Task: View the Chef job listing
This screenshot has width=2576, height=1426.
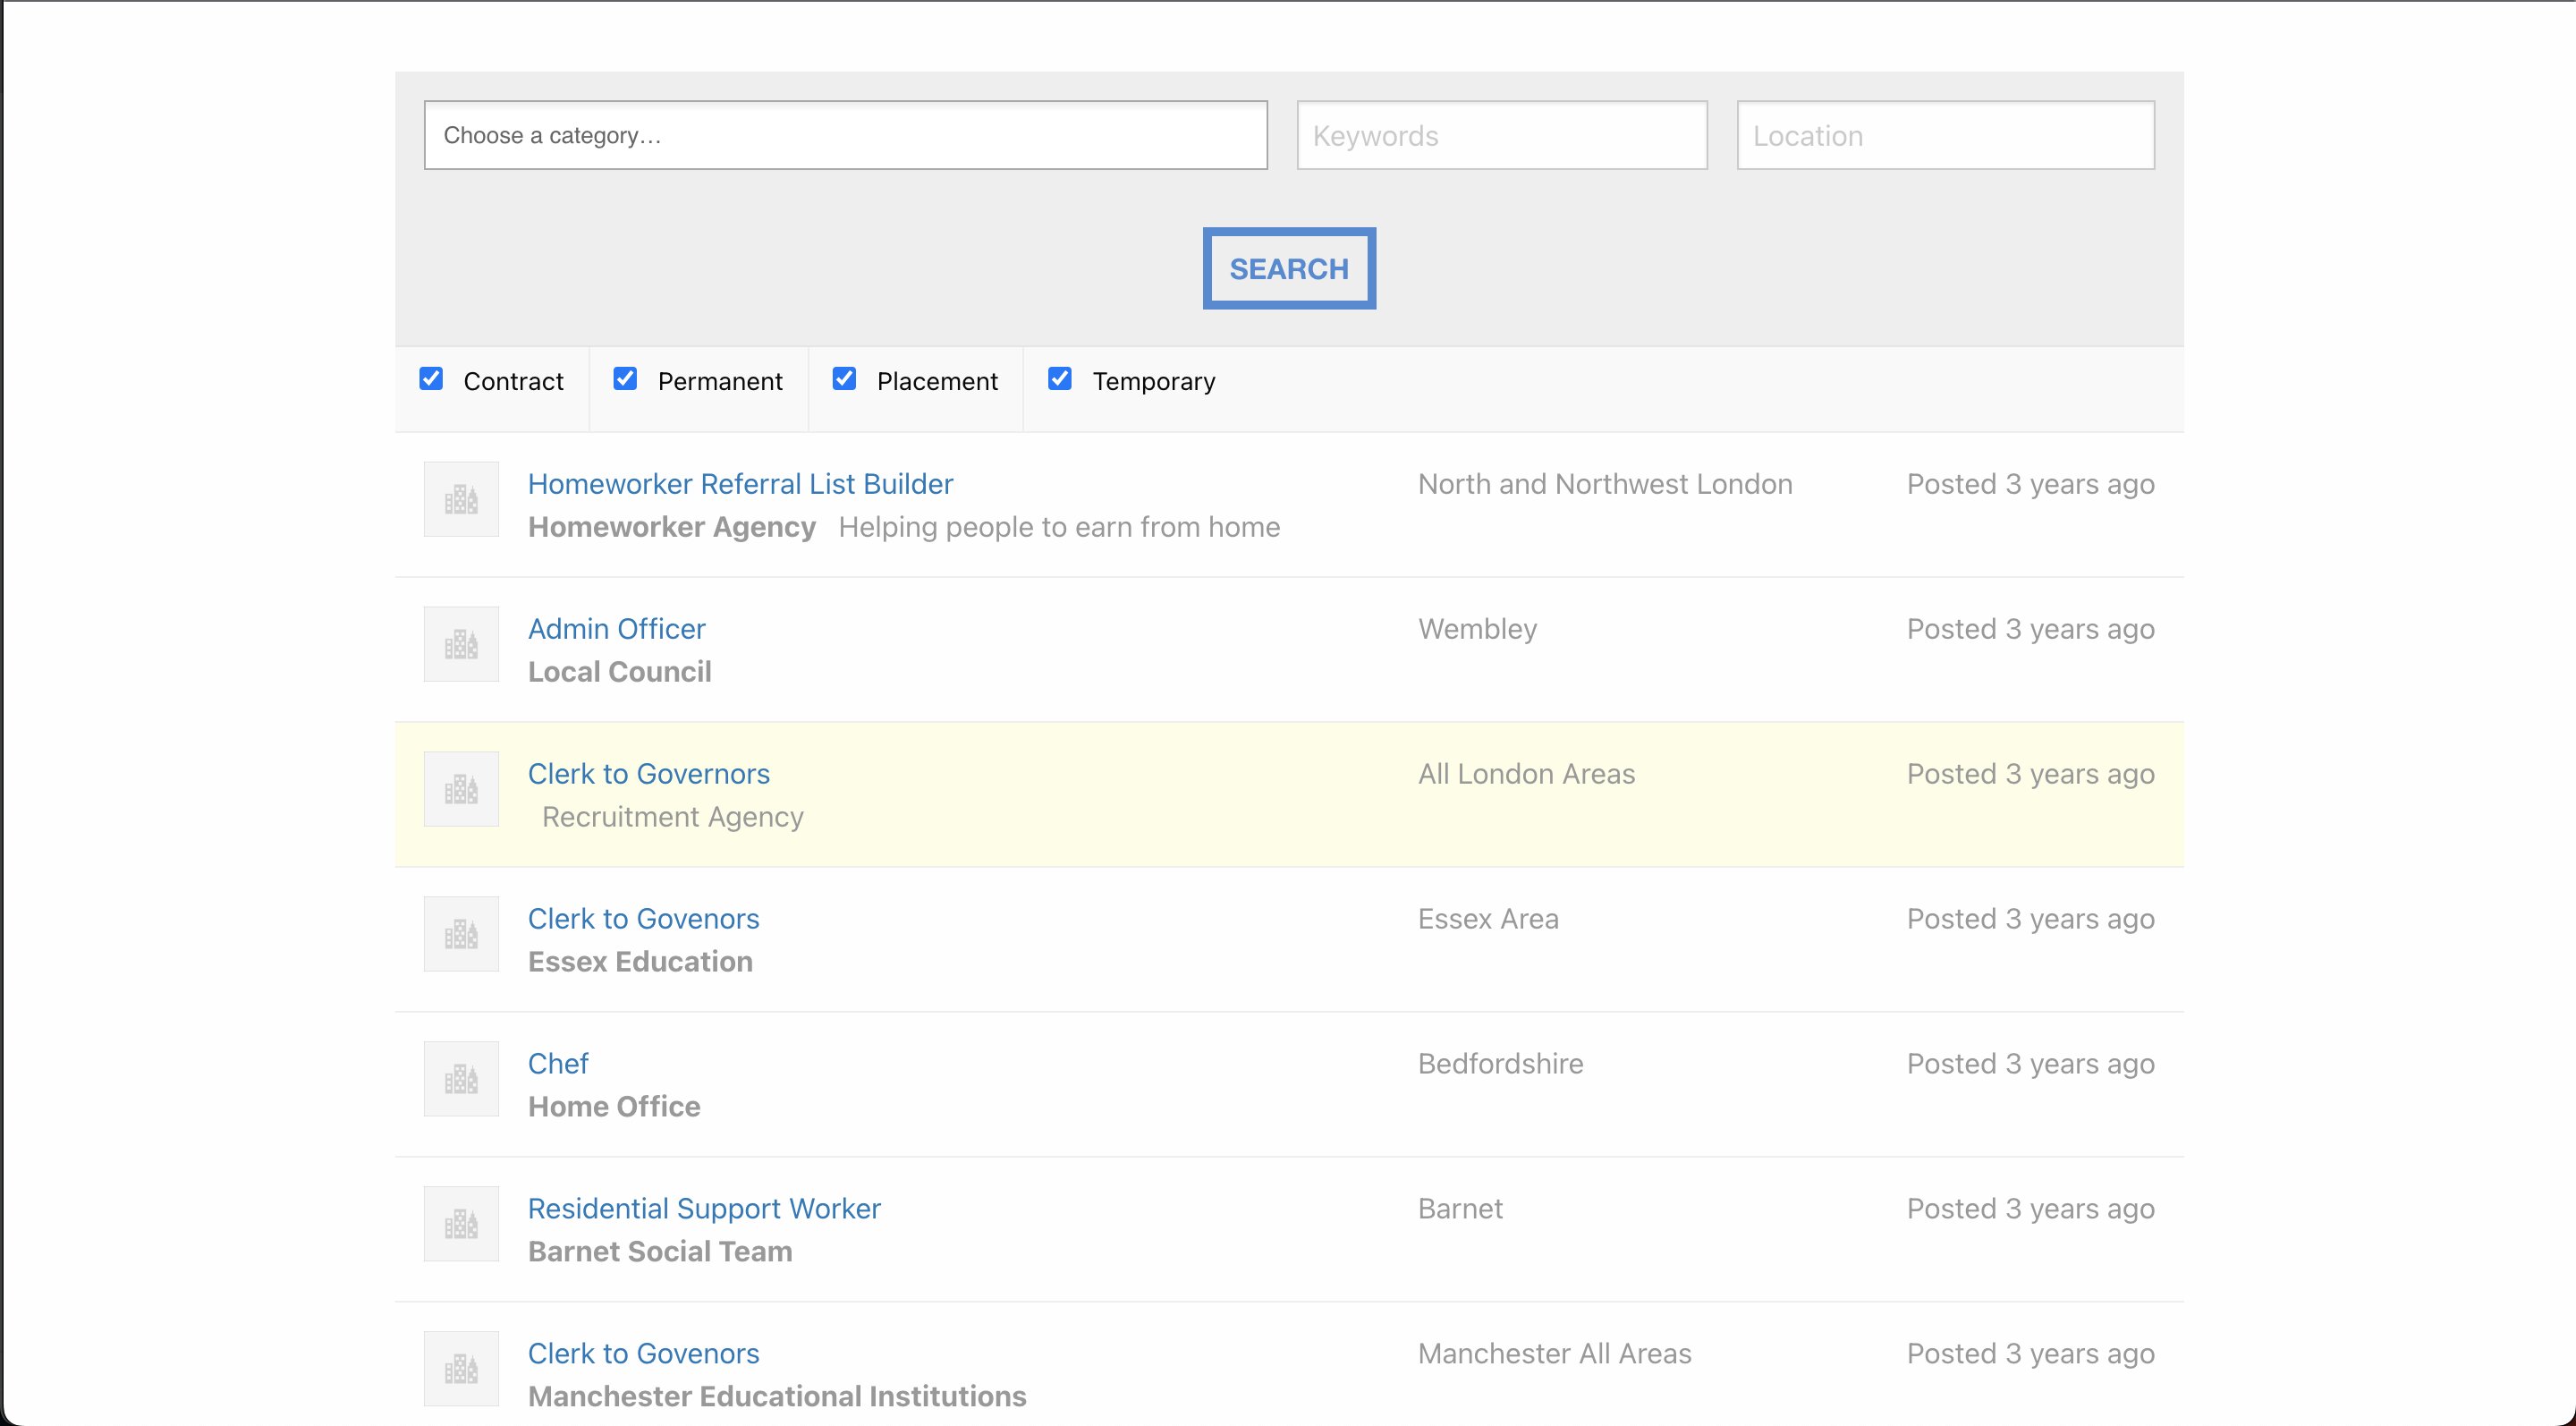Action: point(558,1064)
